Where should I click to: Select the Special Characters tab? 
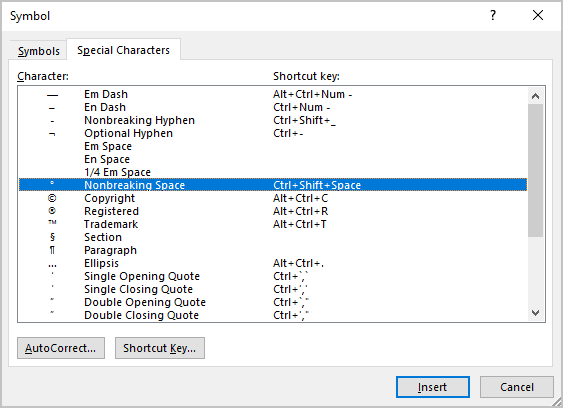pos(124,50)
